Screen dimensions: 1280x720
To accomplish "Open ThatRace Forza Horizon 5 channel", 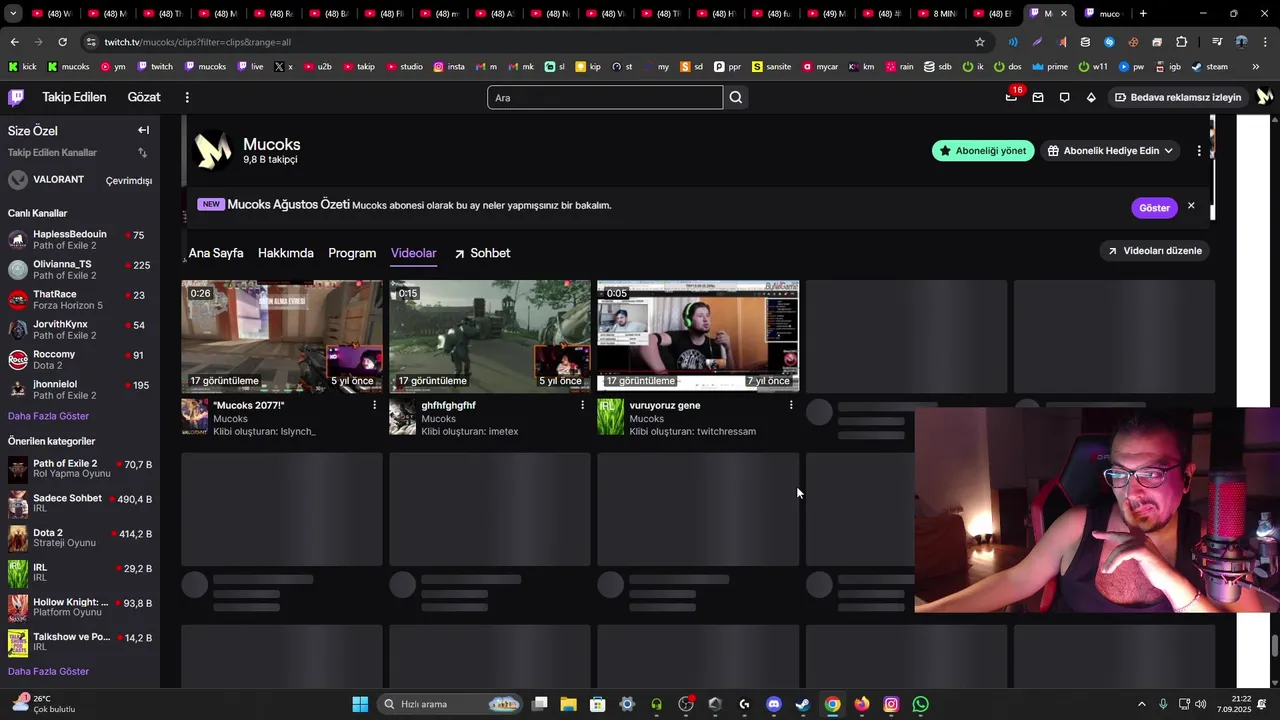I will pos(80,300).
